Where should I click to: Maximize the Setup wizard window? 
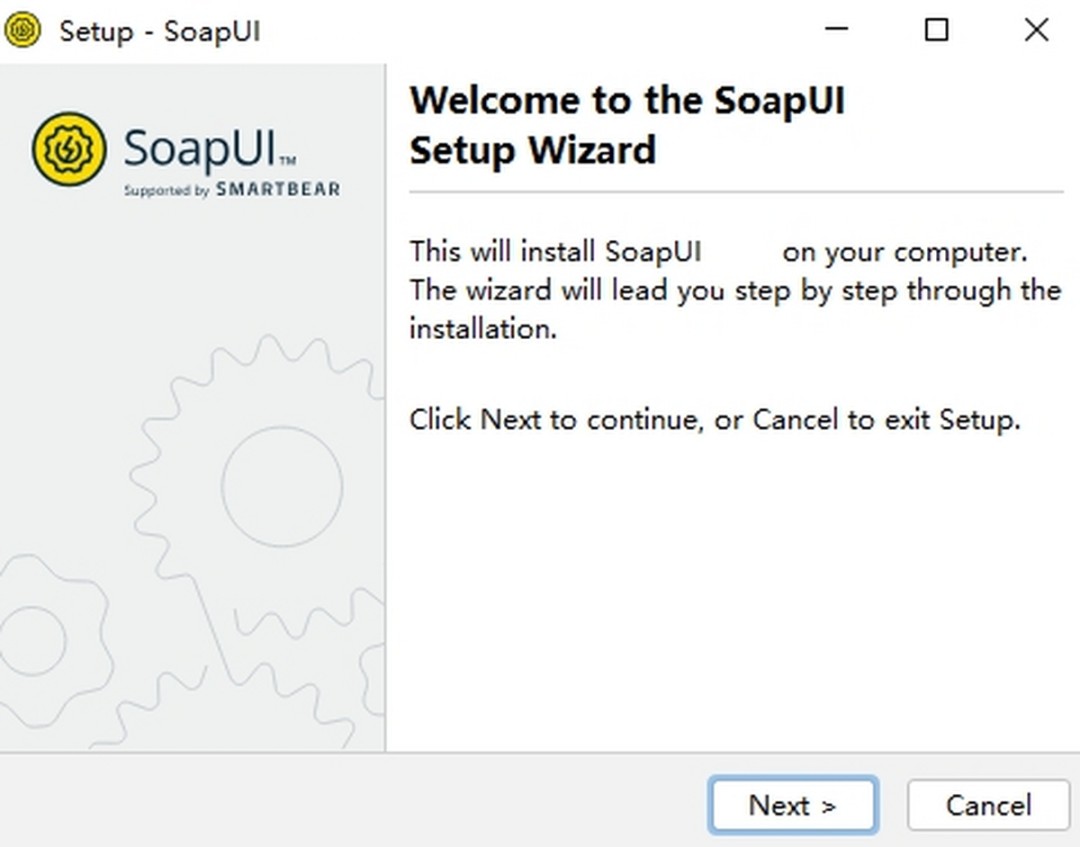point(936,30)
